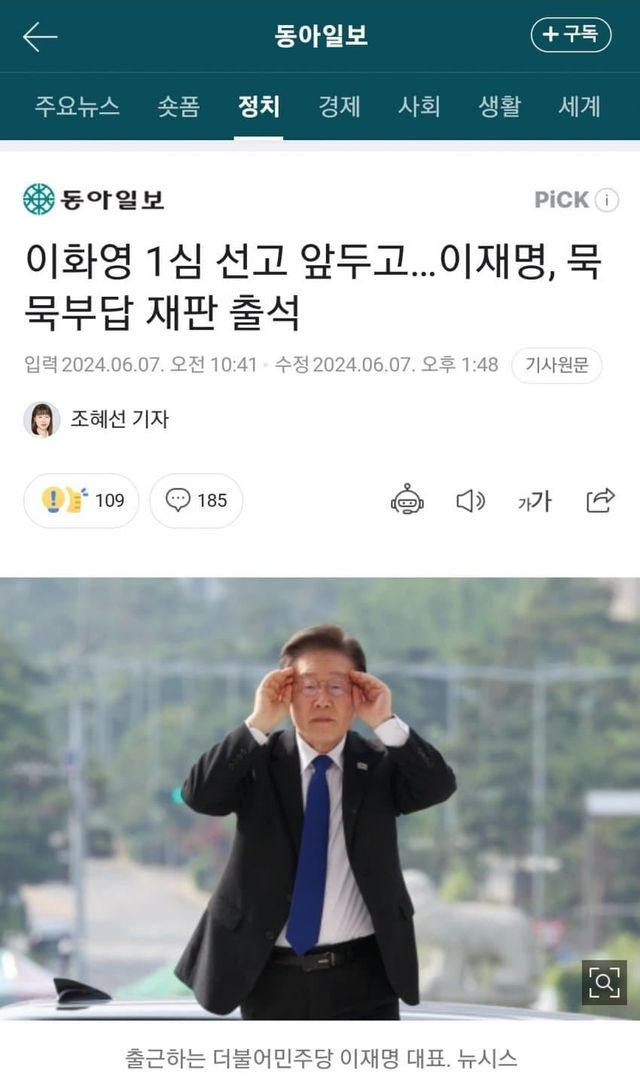The width and height of the screenshot is (640, 1086).
Task: Open the AI summary robot icon
Action: click(x=407, y=500)
